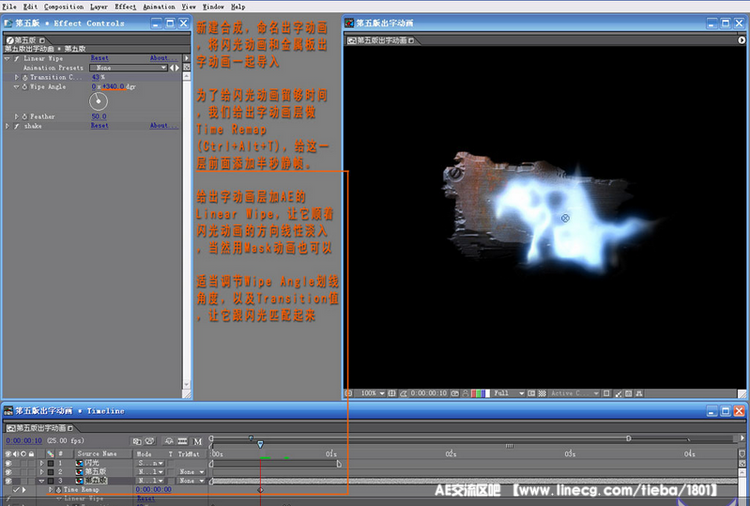Open the View menu
Screen dimensions: 750x506
click(x=188, y=7)
